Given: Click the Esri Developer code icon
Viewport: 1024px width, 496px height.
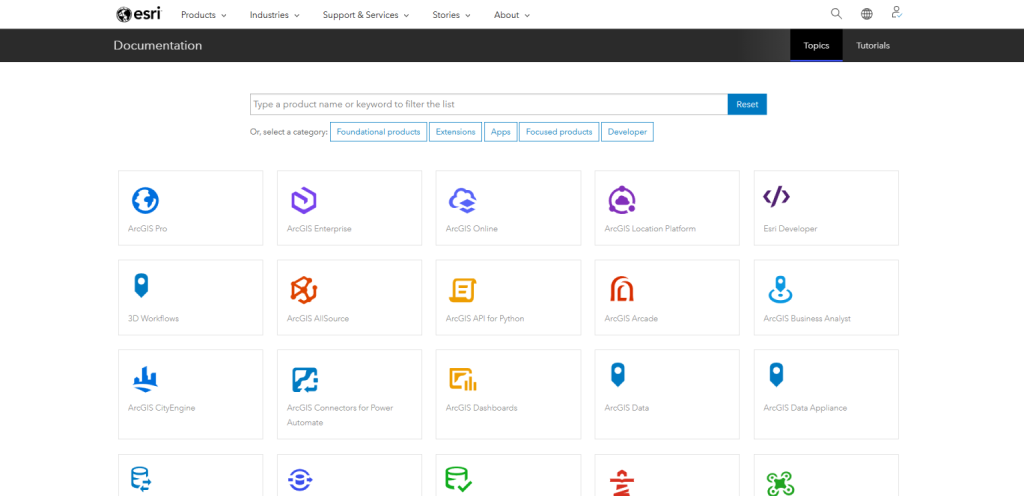Looking at the screenshot, I should [x=776, y=196].
